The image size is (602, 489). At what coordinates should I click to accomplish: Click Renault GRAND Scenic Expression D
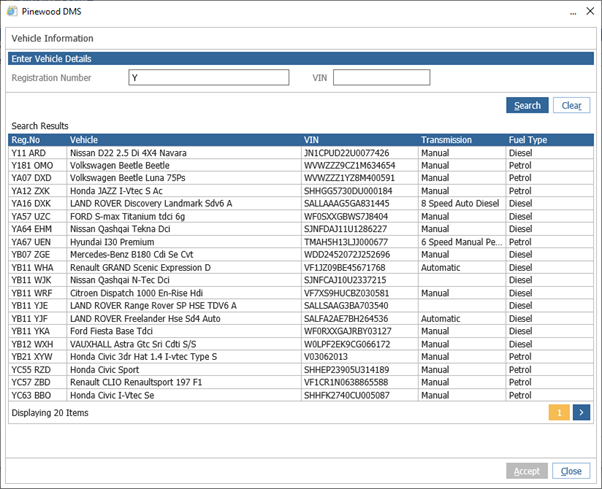point(140,268)
